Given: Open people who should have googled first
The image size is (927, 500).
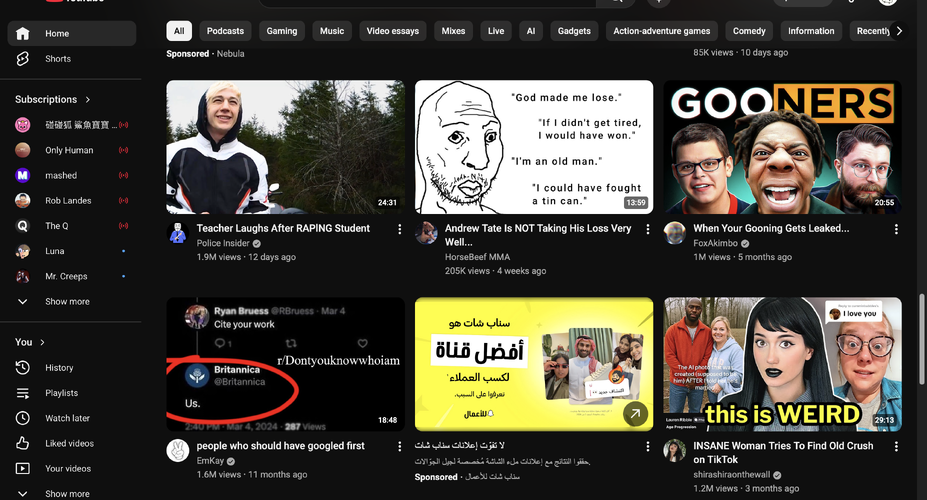Looking at the screenshot, I should (280, 446).
